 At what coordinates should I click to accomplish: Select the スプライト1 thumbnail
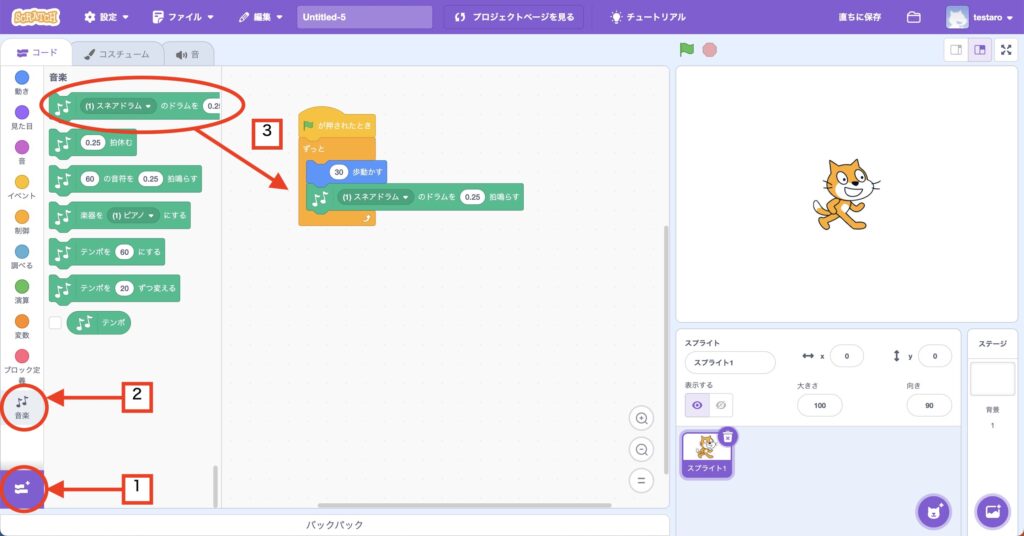pyautogui.click(x=706, y=454)
